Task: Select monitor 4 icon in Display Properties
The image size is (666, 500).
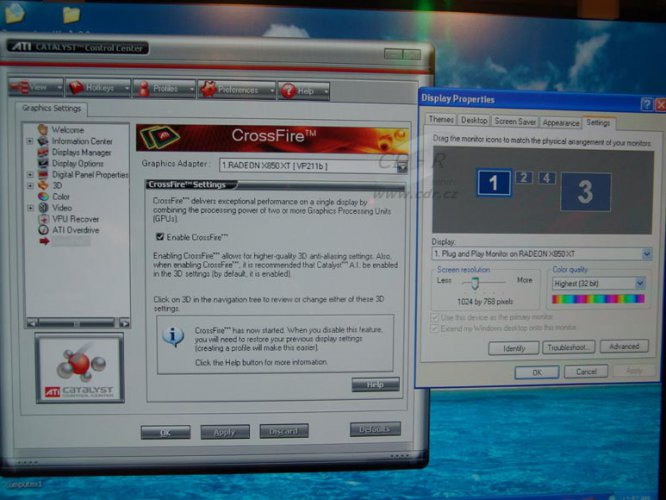Action: (x=547, y=178)
